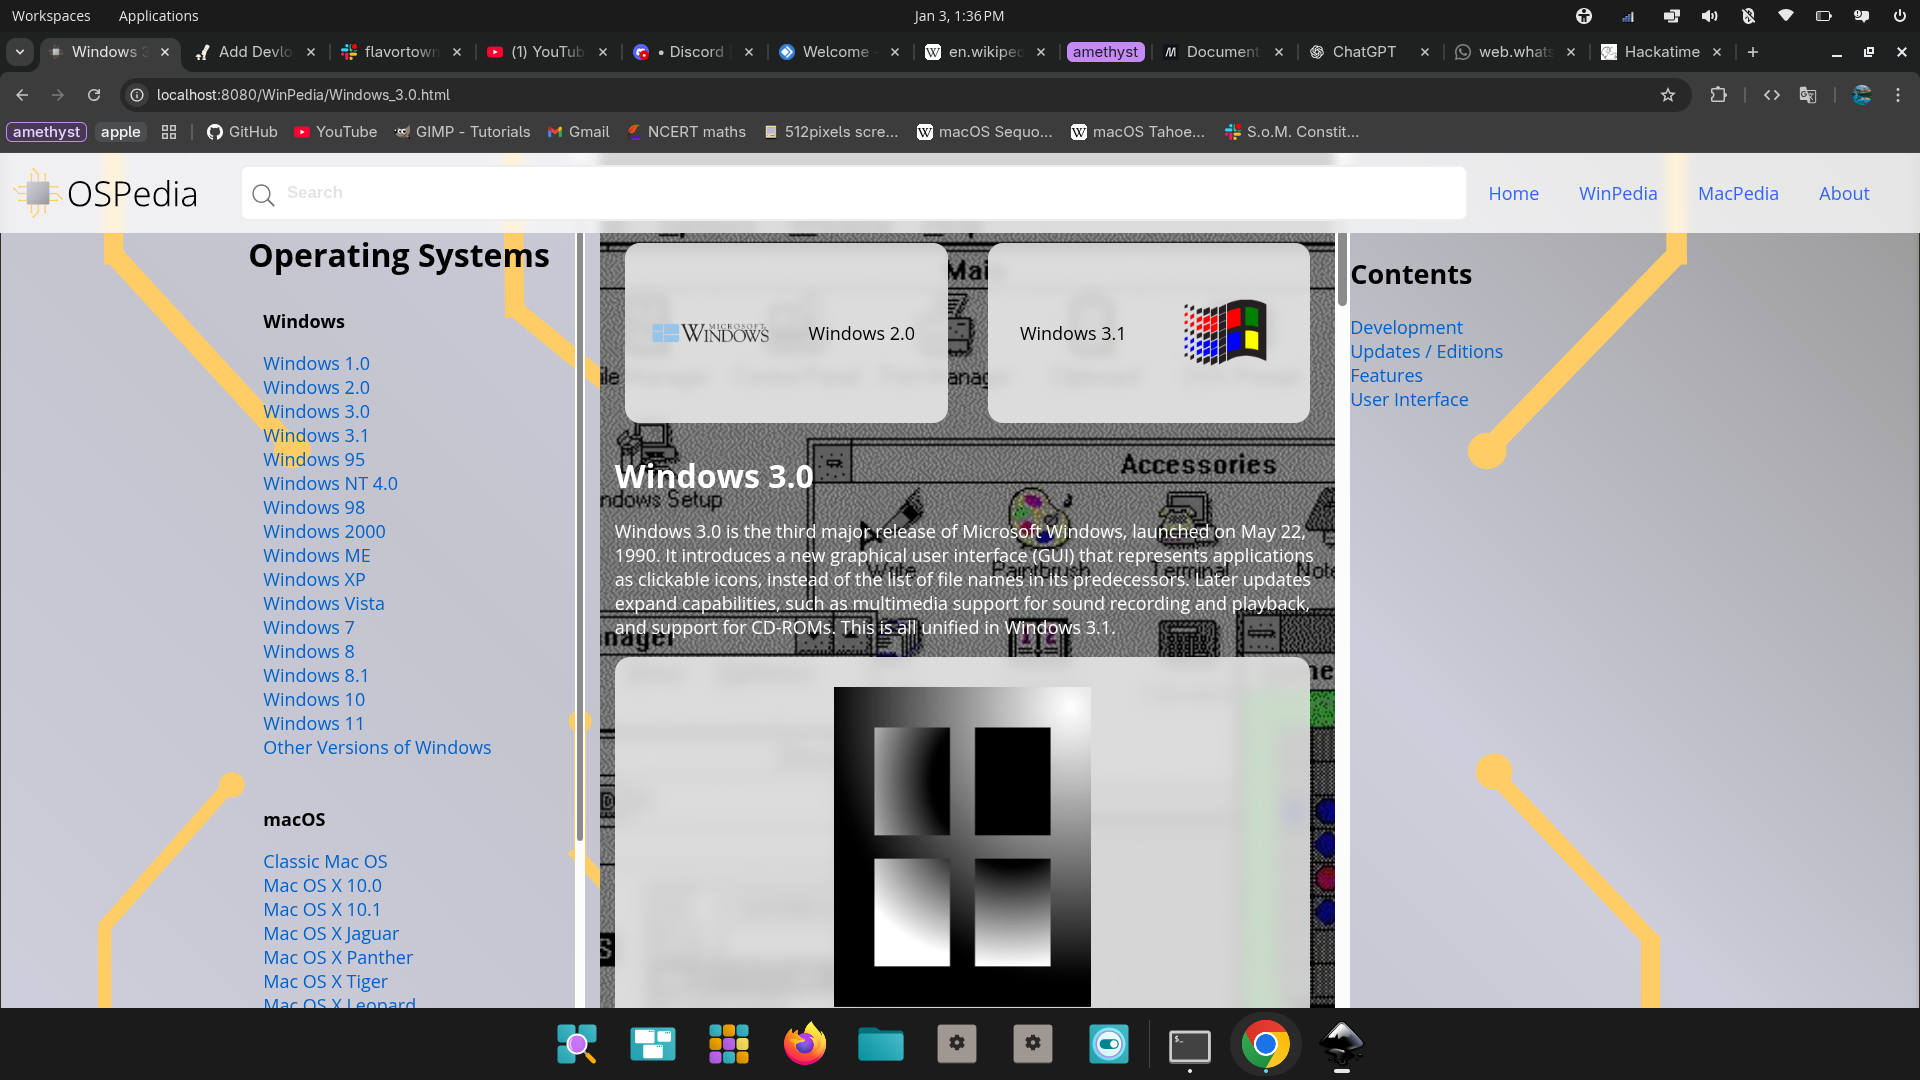Switch to the ChatGPT tab

1364,52
